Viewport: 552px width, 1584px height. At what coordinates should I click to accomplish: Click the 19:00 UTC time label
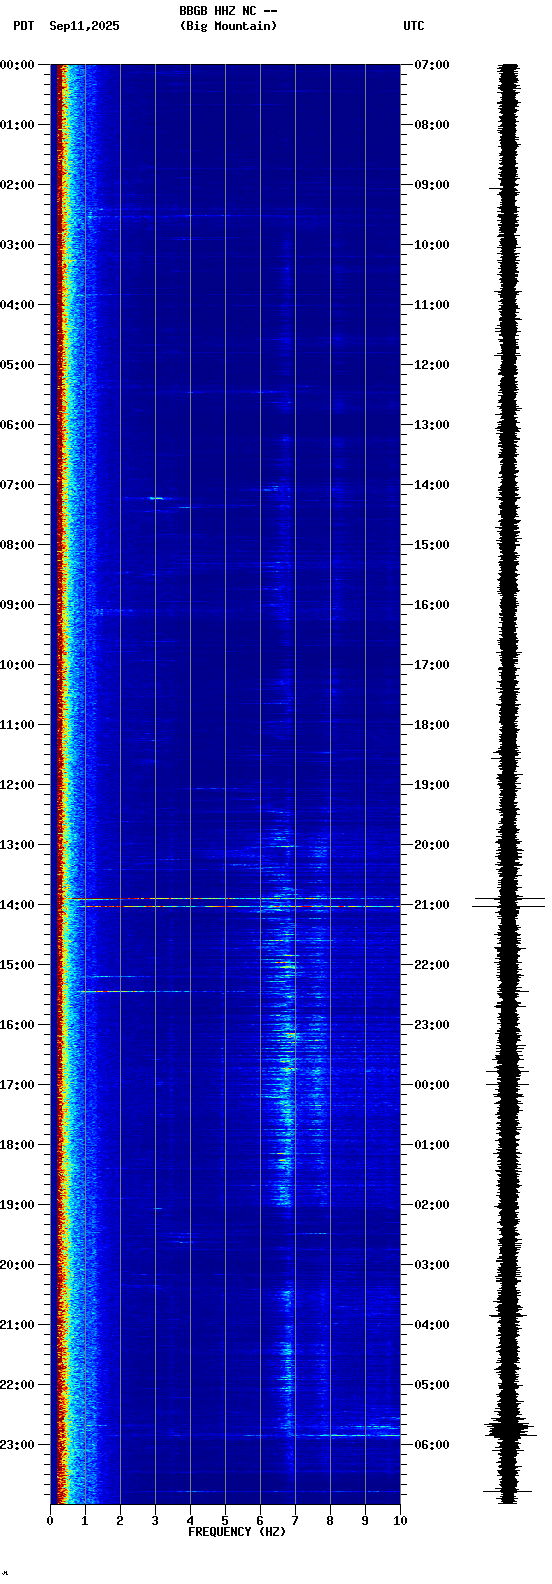click(x=432, y=785)
